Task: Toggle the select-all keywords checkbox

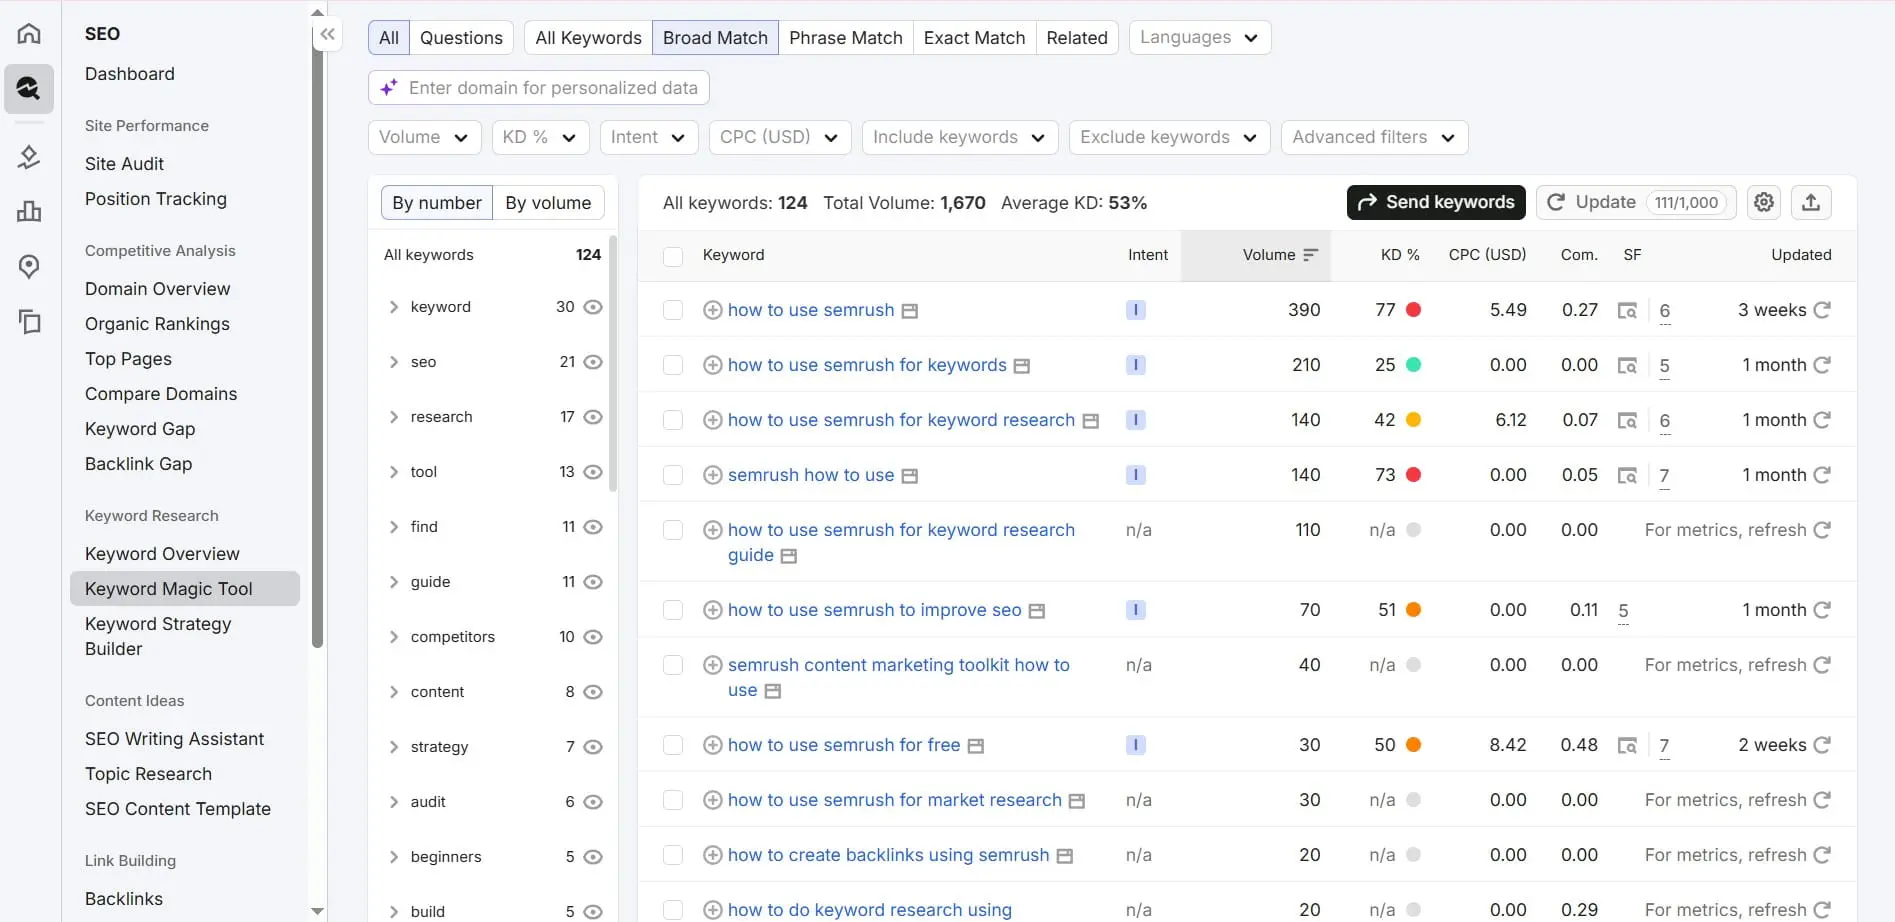Action: [673, 256]
